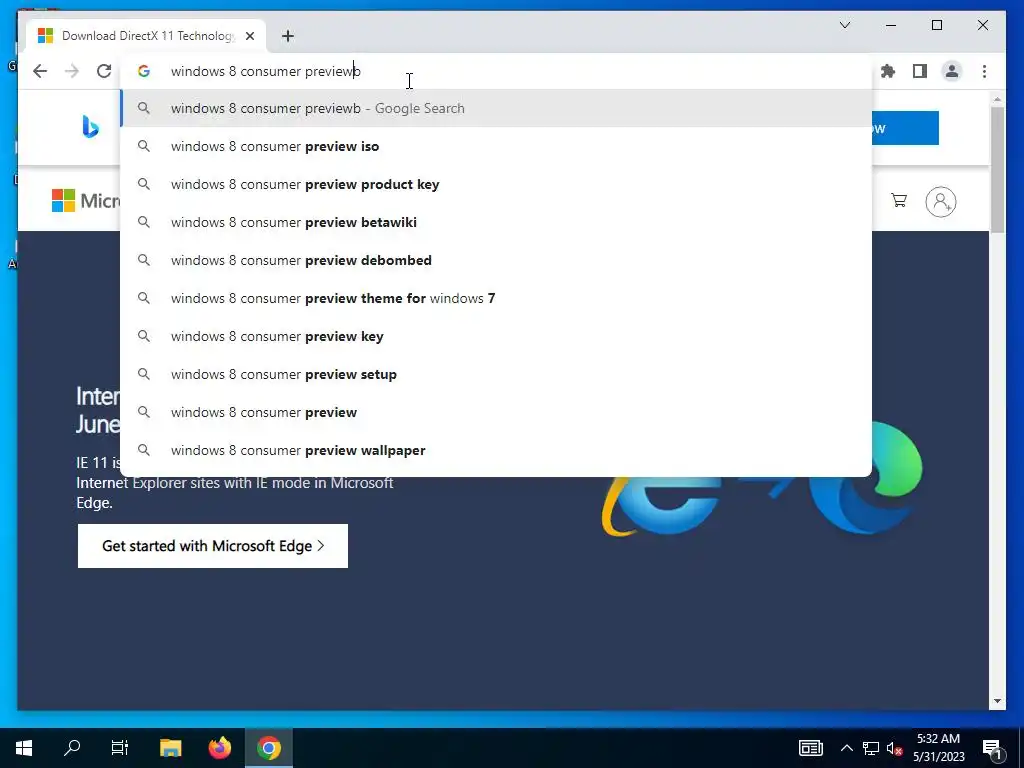The image size is (1024, 768).
Task: Open a new tab with plus button
Action: (288, 36)
